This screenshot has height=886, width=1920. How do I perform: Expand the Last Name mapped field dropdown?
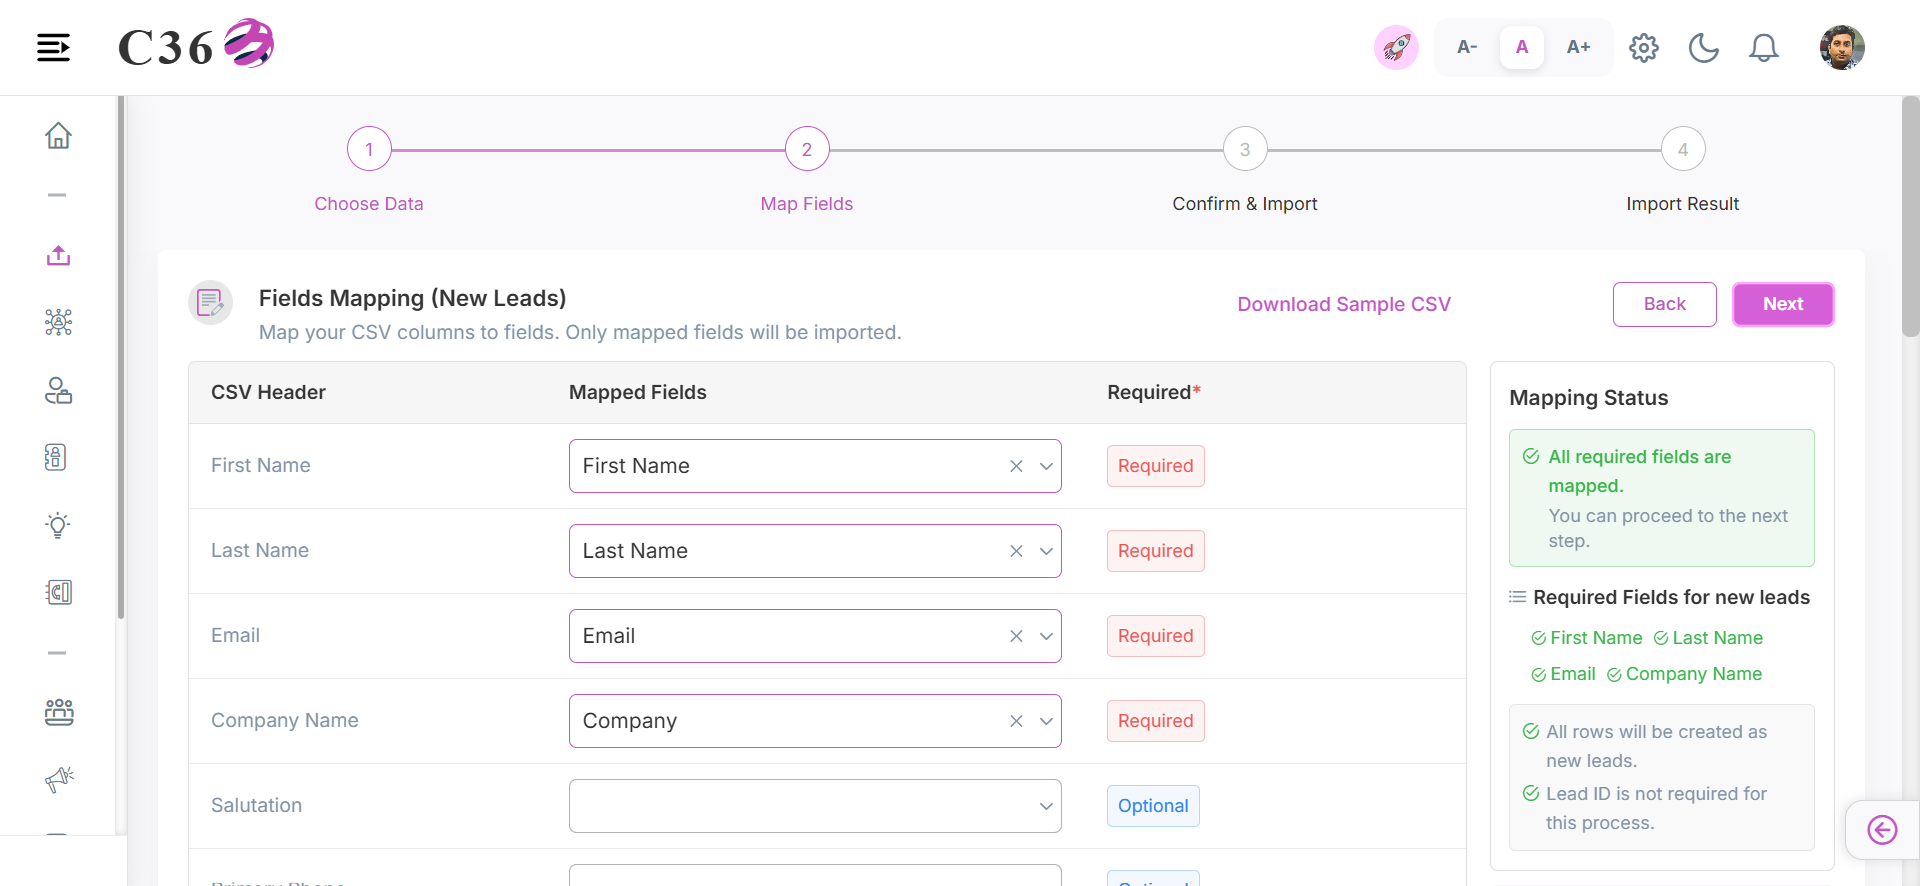[x=1046, y=551]
